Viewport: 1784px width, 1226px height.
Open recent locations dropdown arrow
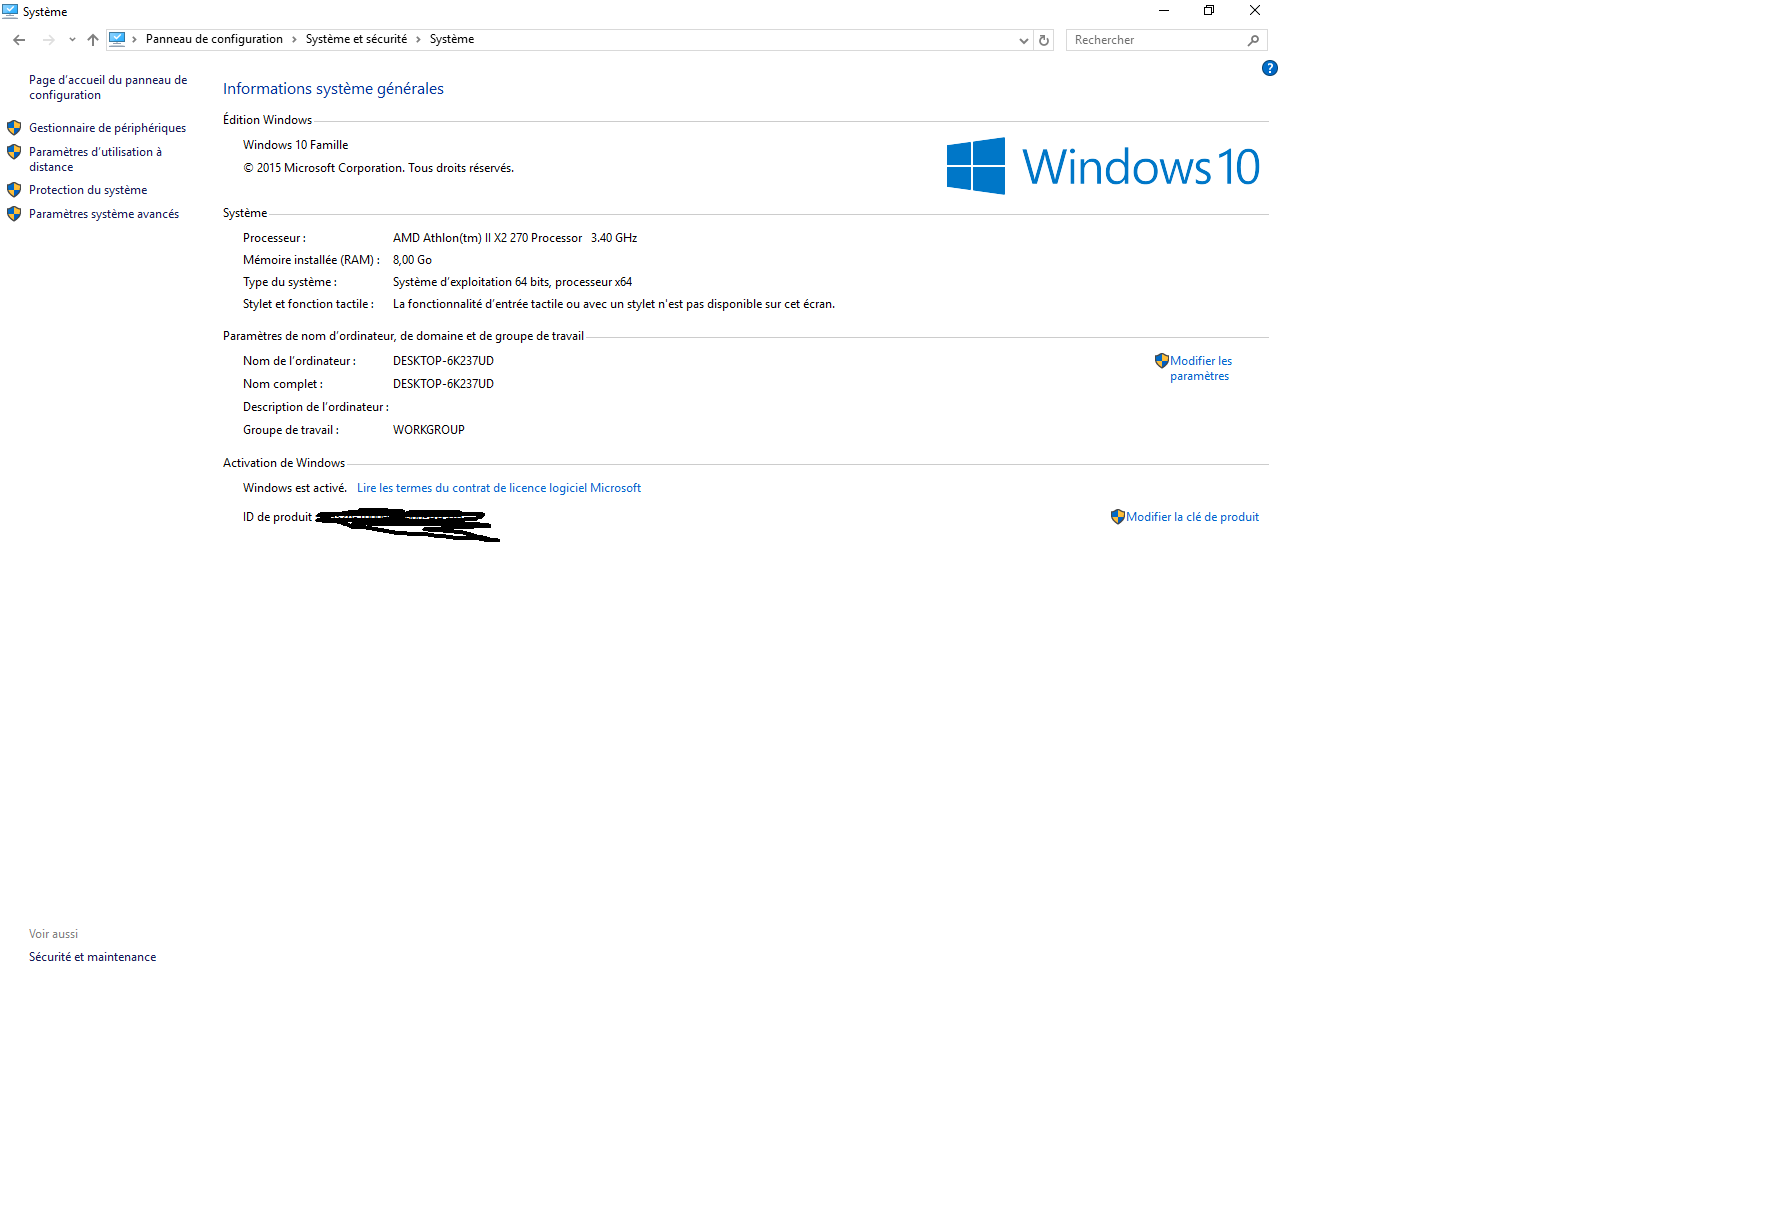(x=72, y=40)
